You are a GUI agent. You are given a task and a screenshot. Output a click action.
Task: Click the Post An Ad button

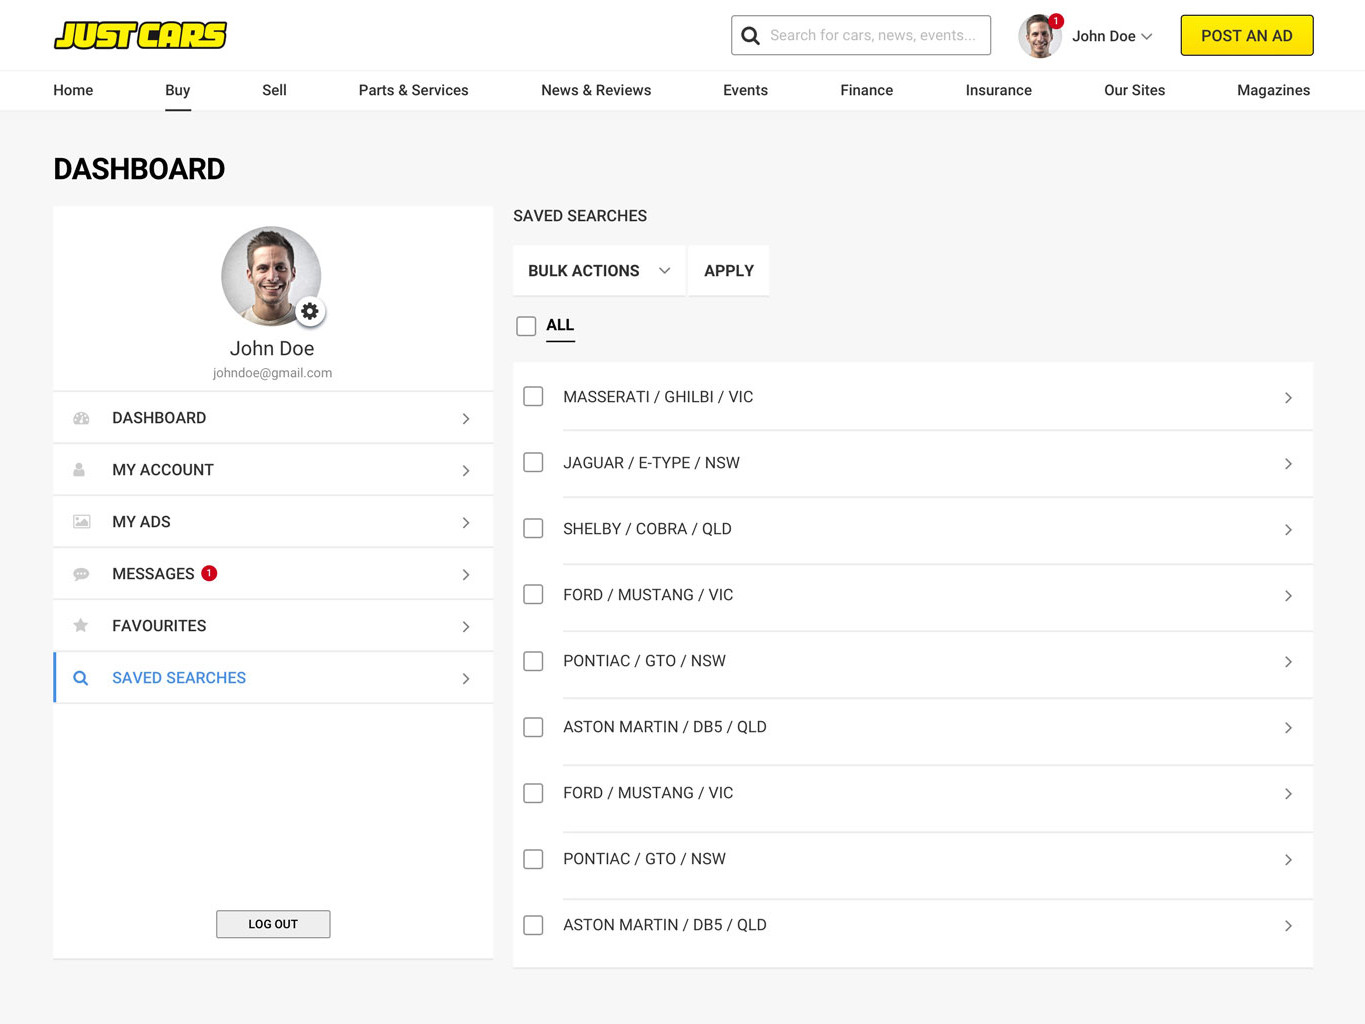(x=1246, y=36)
